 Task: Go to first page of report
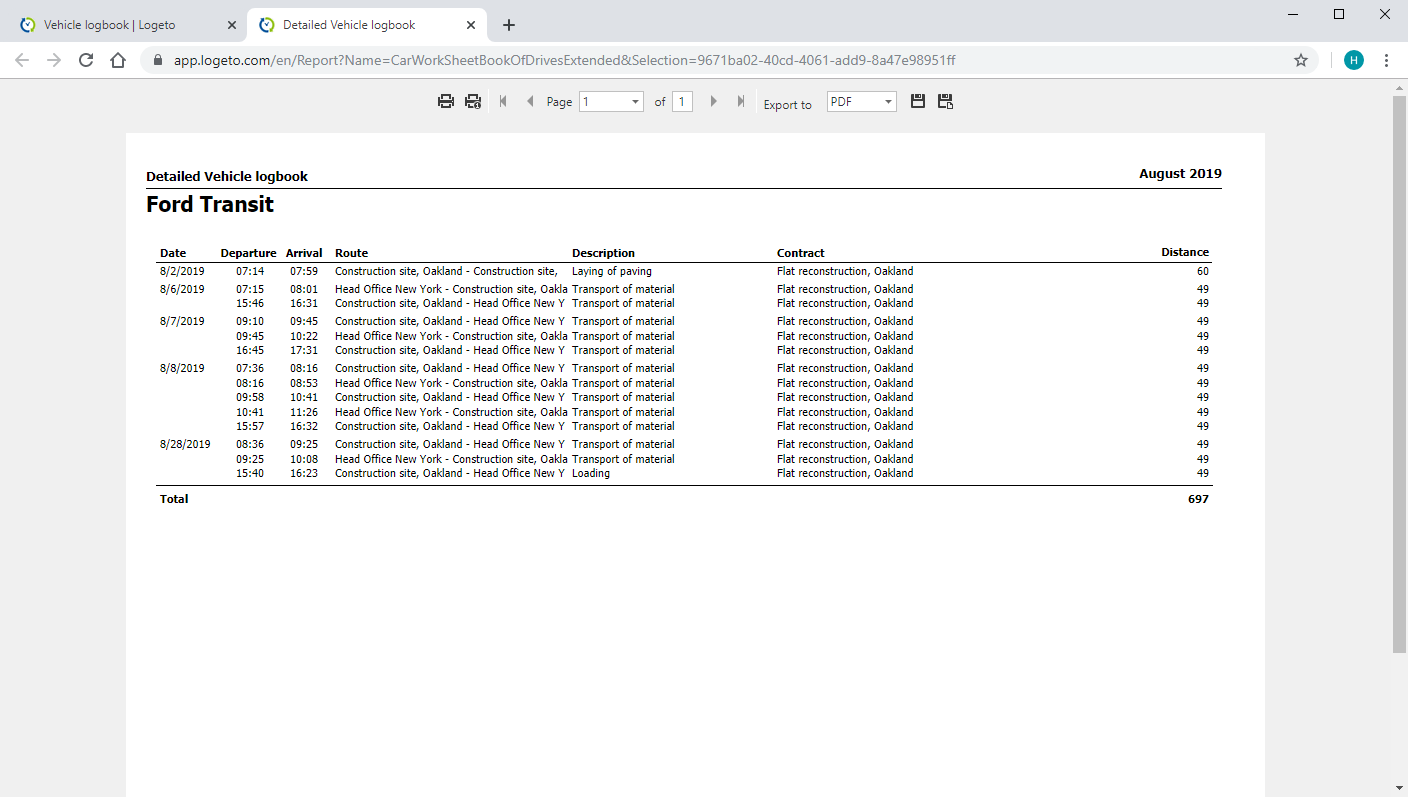tap(503, 101)
